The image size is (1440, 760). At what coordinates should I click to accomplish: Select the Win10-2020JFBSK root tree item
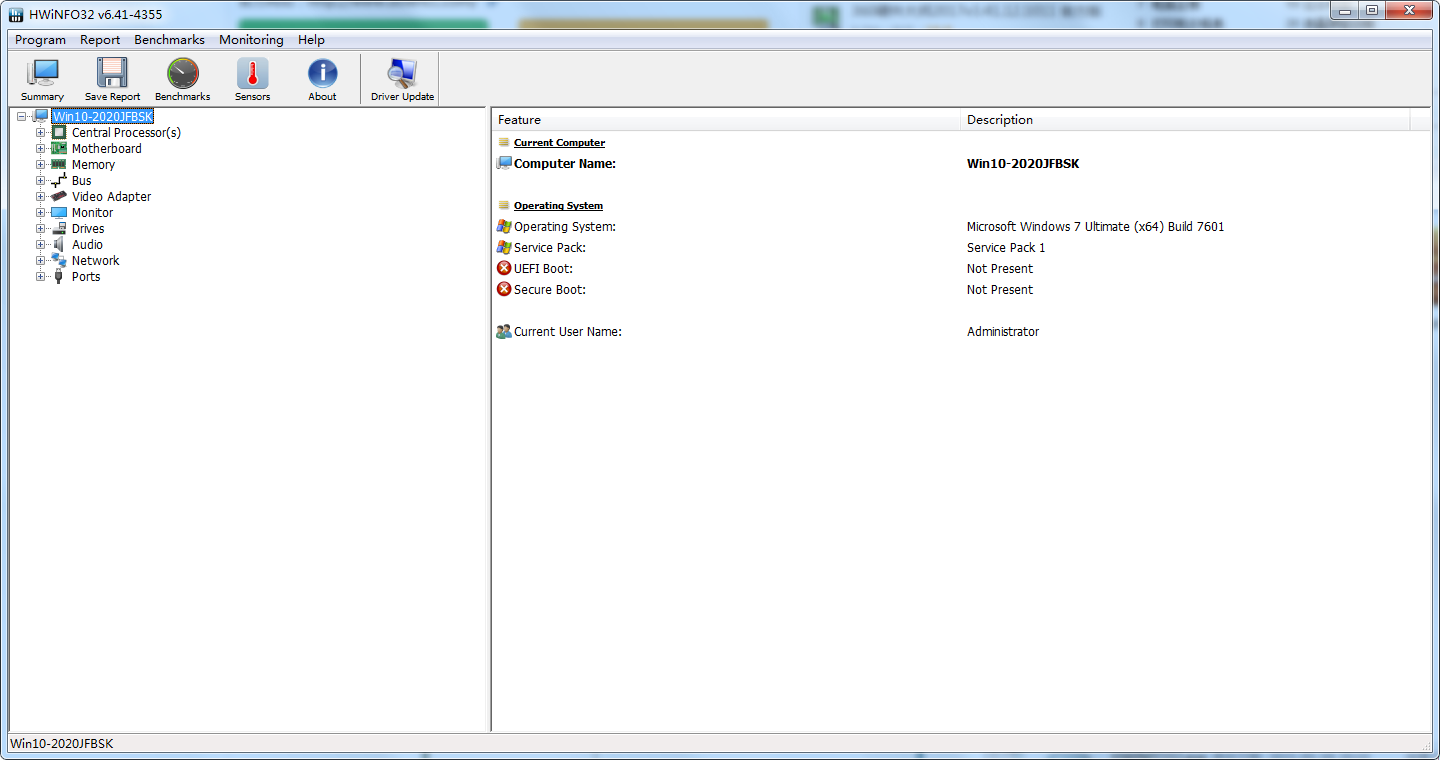[102, 116]
